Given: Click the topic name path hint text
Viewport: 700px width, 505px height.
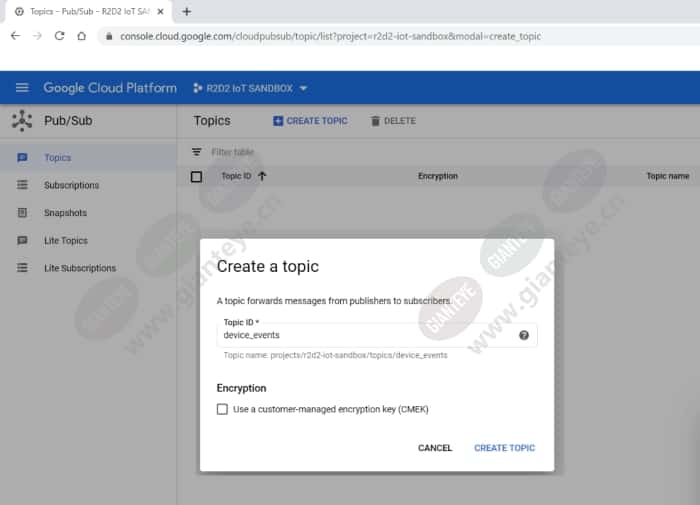Looking at the screenshot, I should (335, 355).
